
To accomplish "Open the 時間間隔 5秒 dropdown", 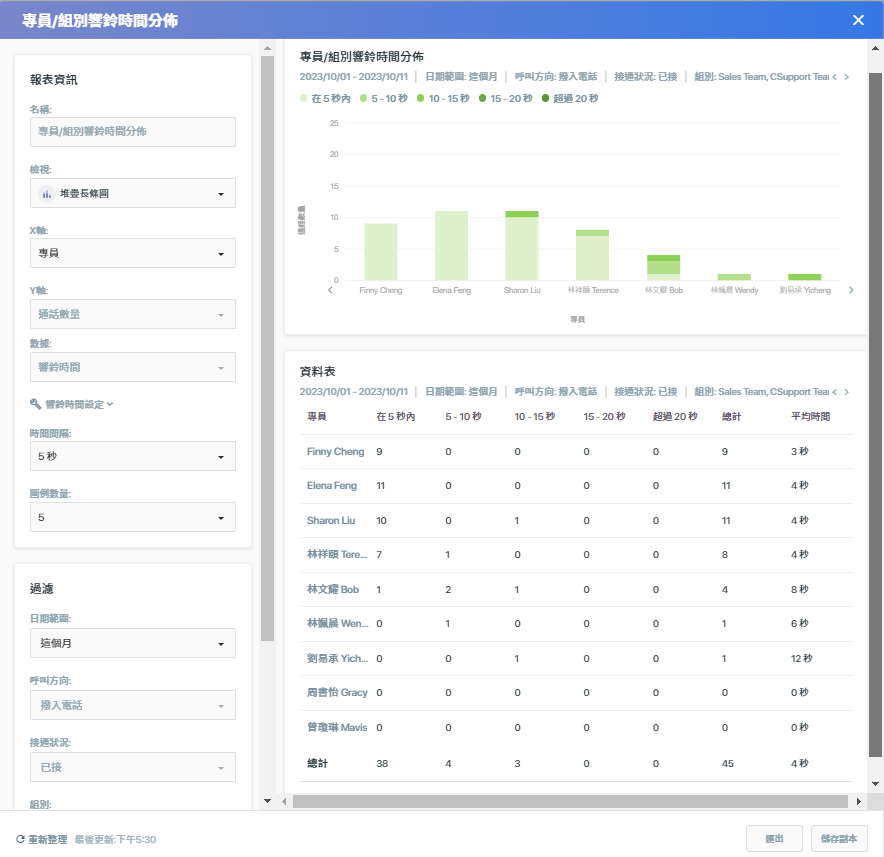I will pos(132,456).
